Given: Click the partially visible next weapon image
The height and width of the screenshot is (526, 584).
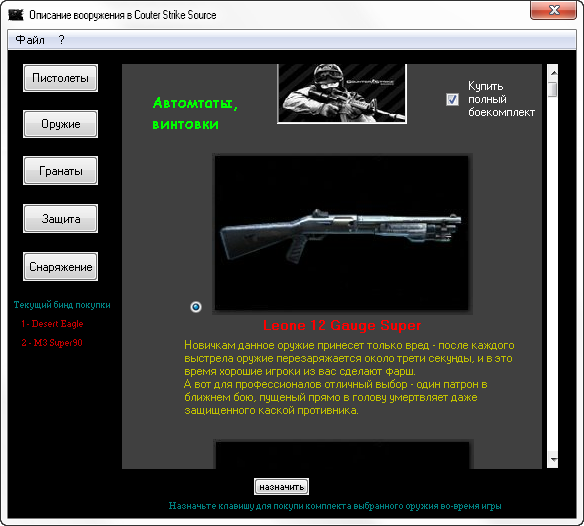Looking at the screenshot, I should tap(343, 455).
